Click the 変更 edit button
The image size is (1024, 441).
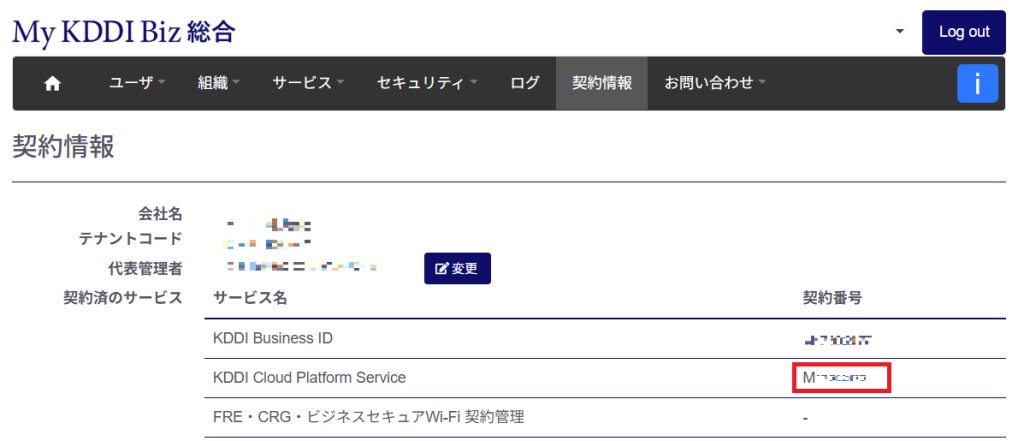[457, 269]
